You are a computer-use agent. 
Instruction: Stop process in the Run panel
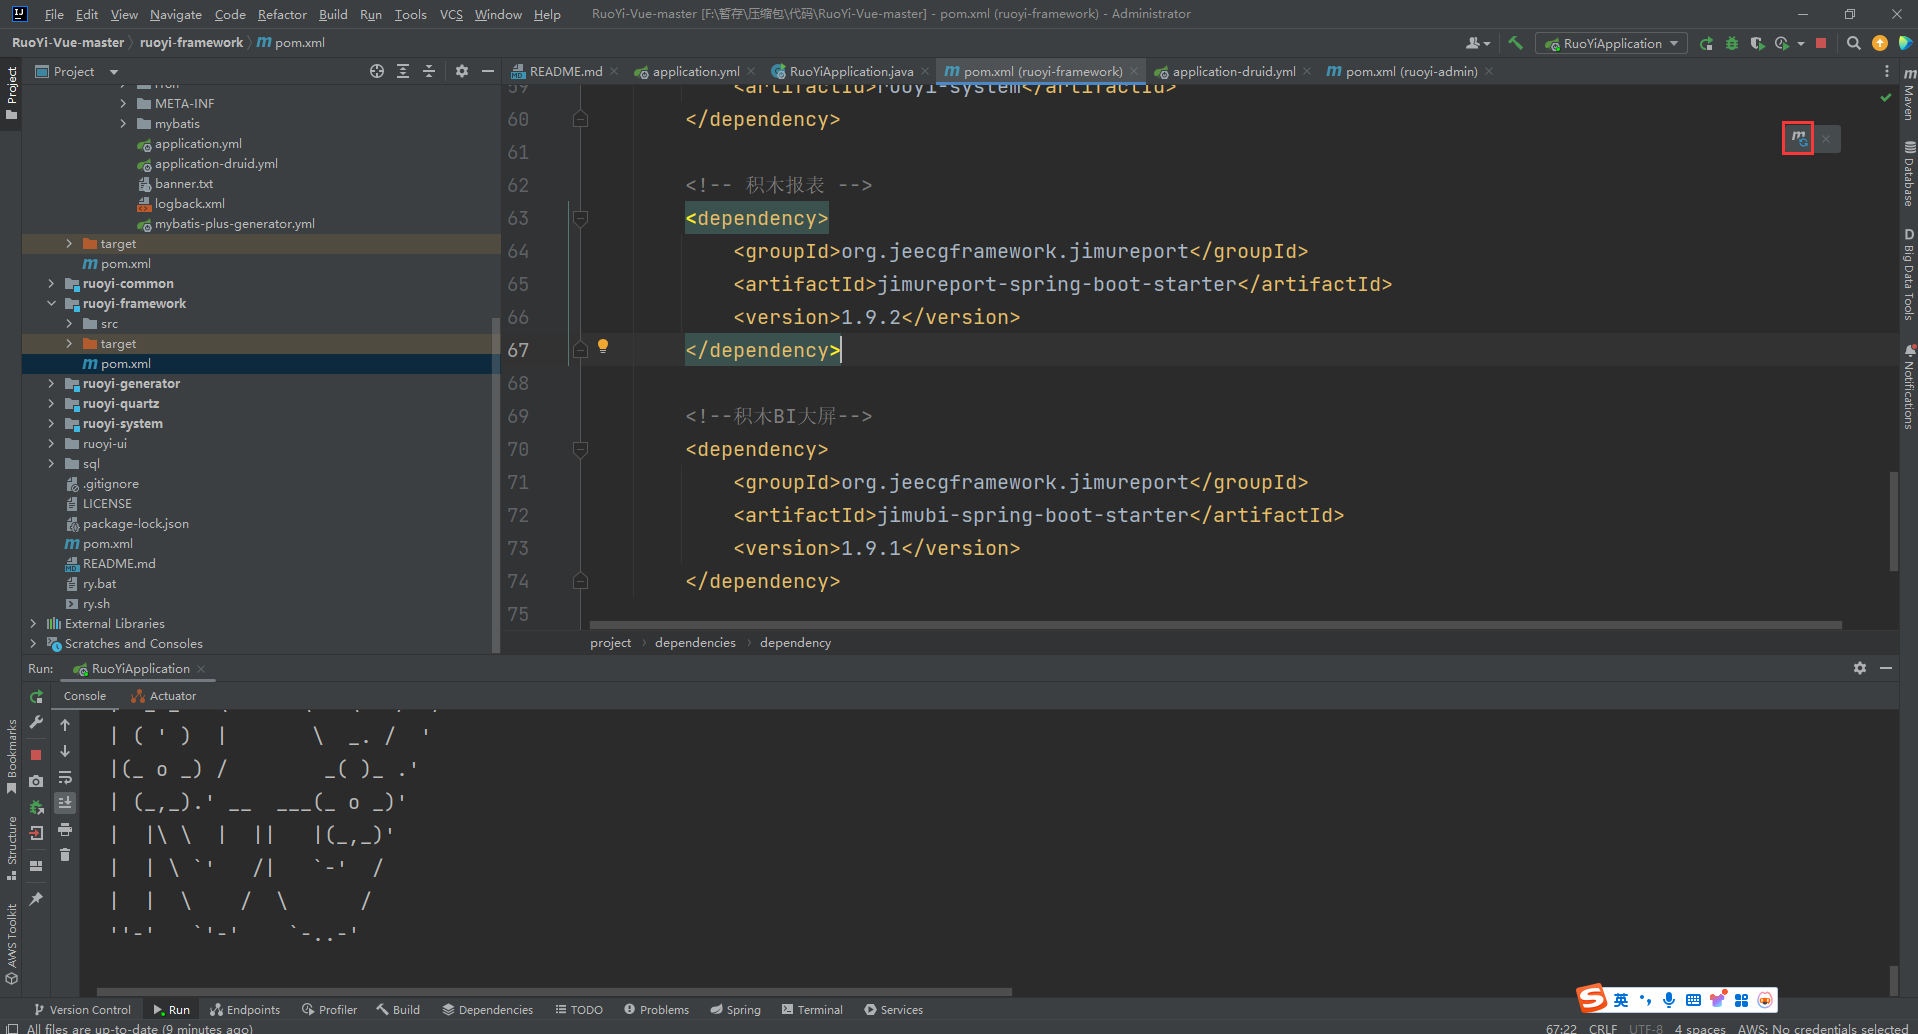[36, 755]
